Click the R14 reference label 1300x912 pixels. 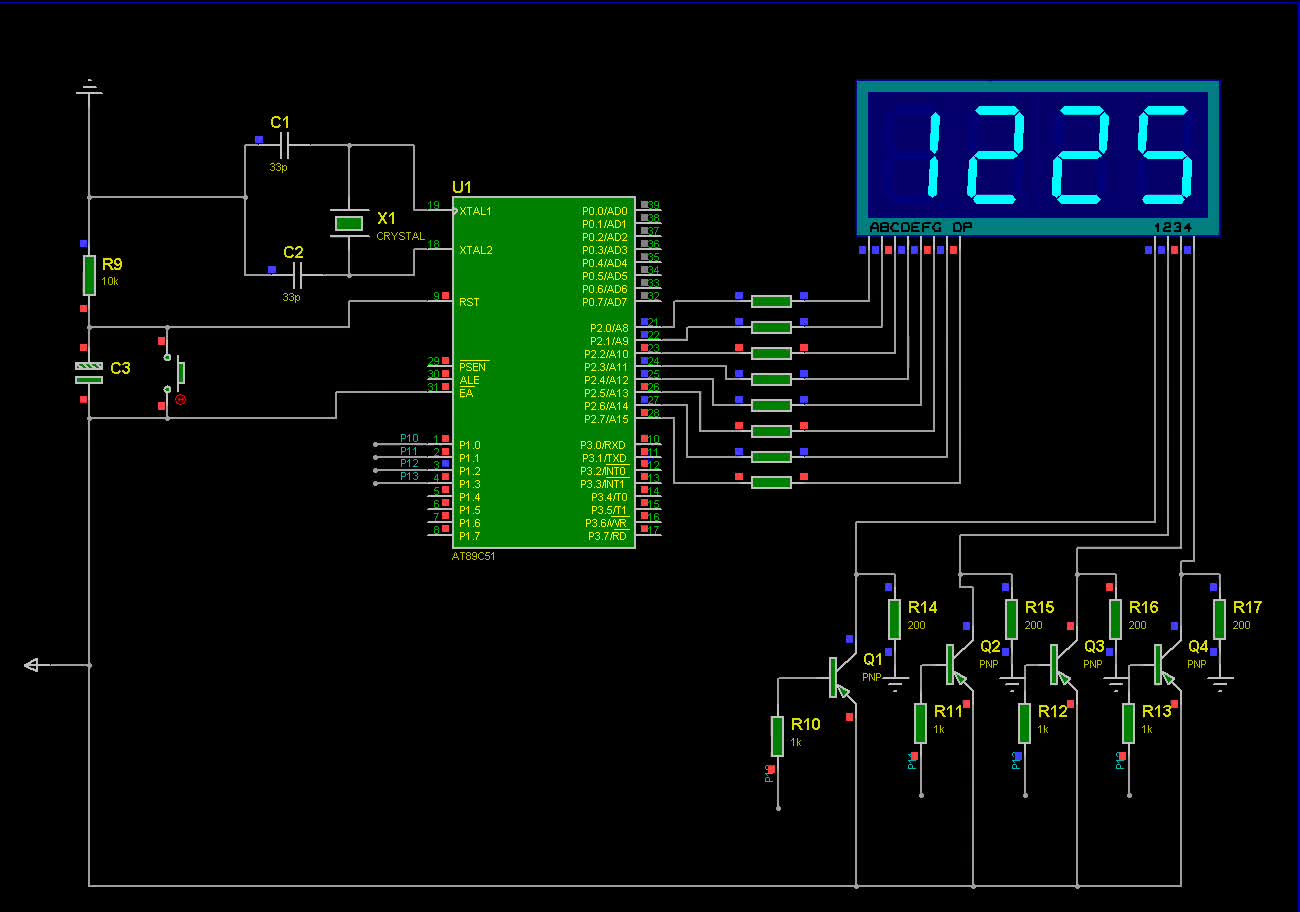pos(922,607)
